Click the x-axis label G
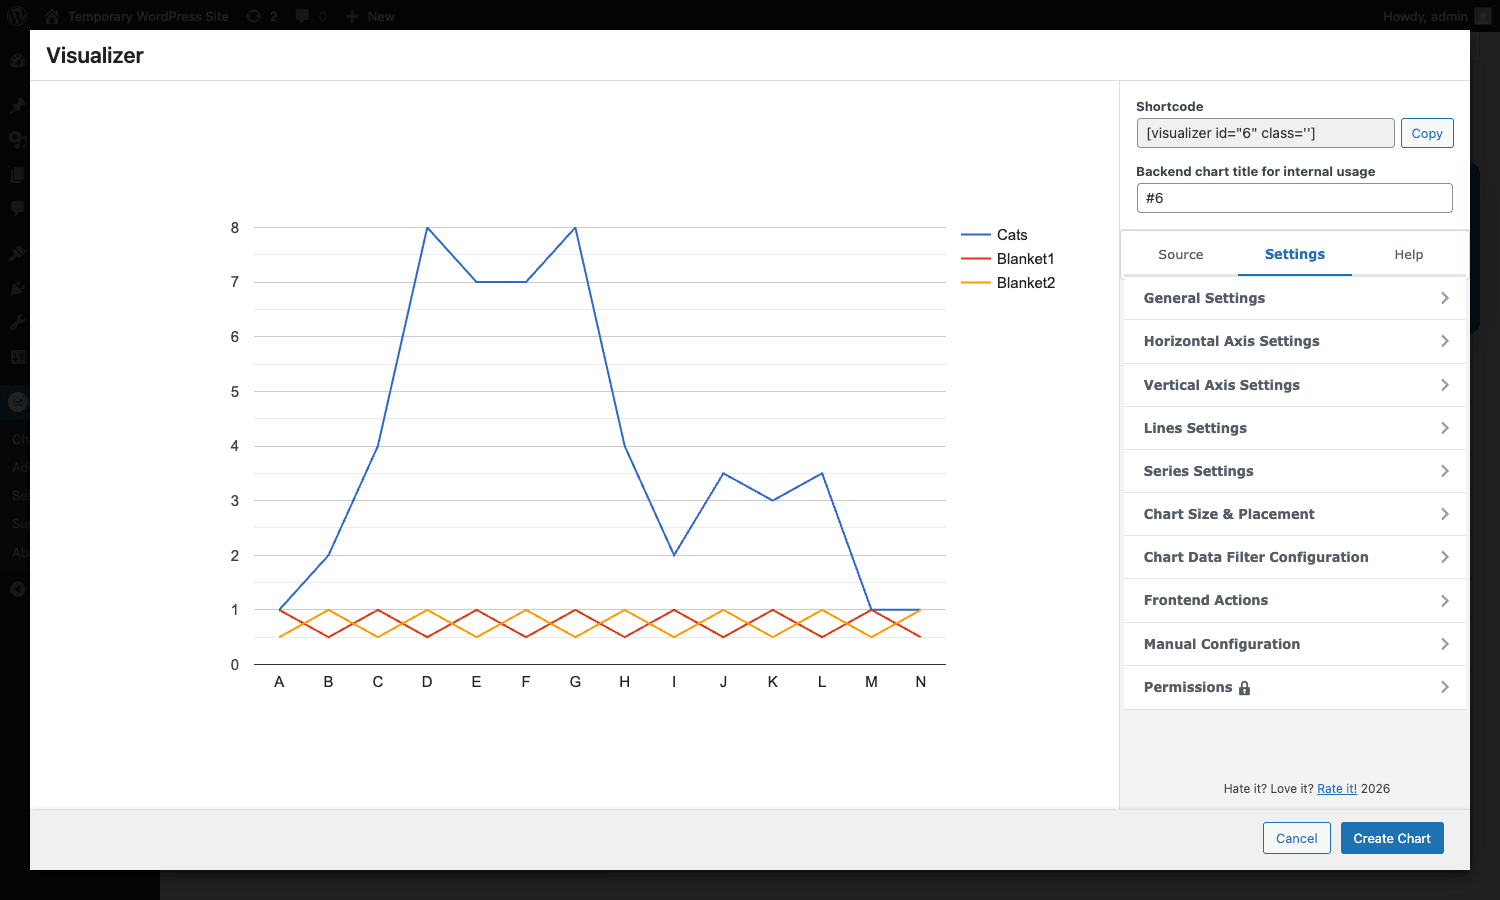The image size is (1500, 900). 575,682
